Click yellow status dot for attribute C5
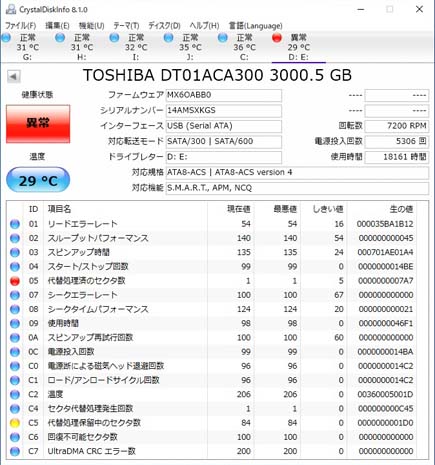Screen dimensions: 435x465 (15, 423)
